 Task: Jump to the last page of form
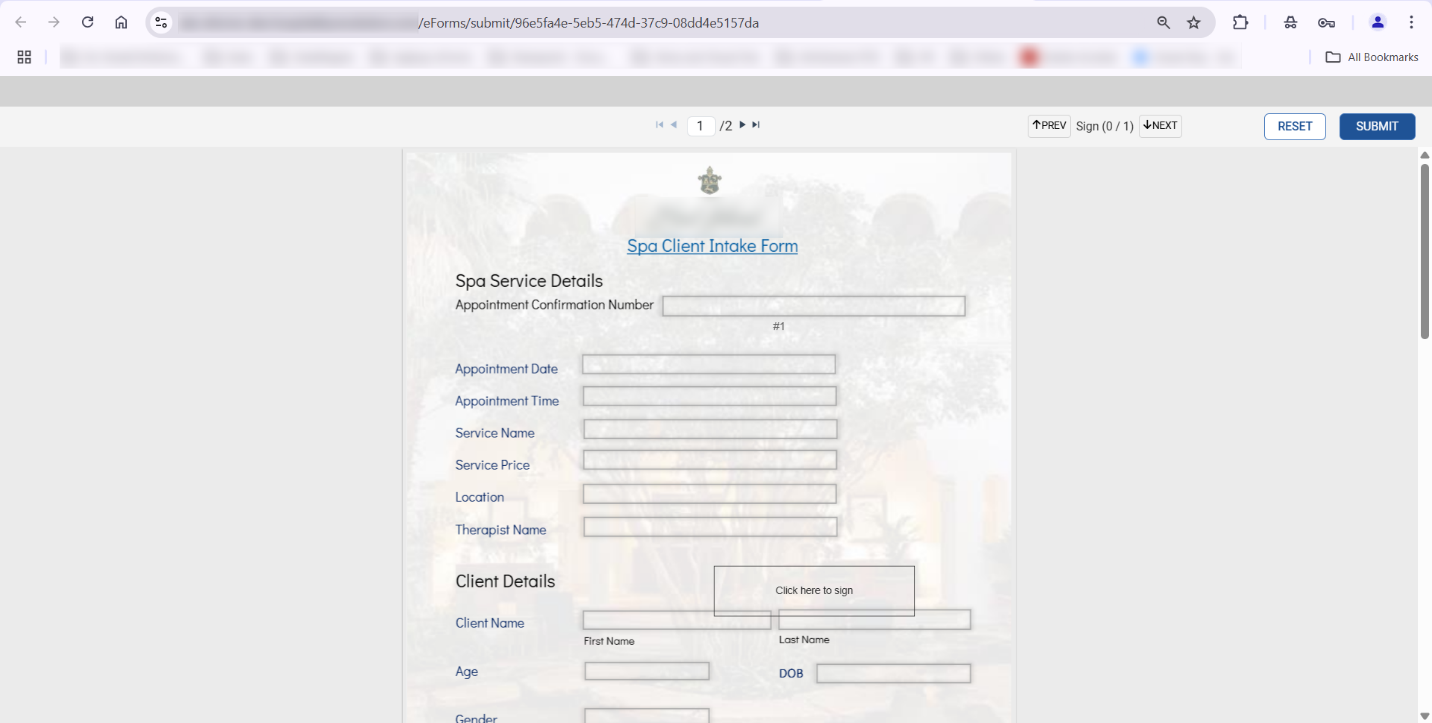coord(756,125)
